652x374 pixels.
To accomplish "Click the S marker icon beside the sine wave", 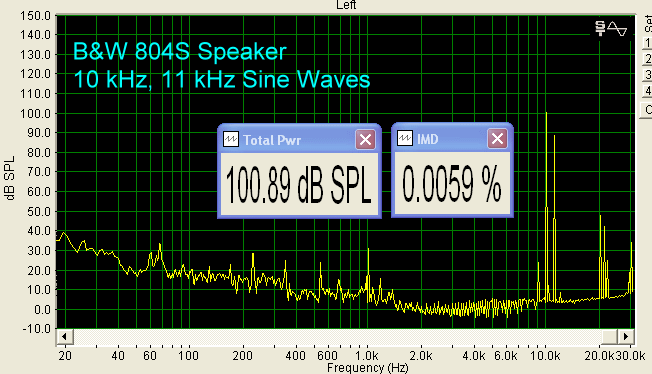I will click(600, 29).
